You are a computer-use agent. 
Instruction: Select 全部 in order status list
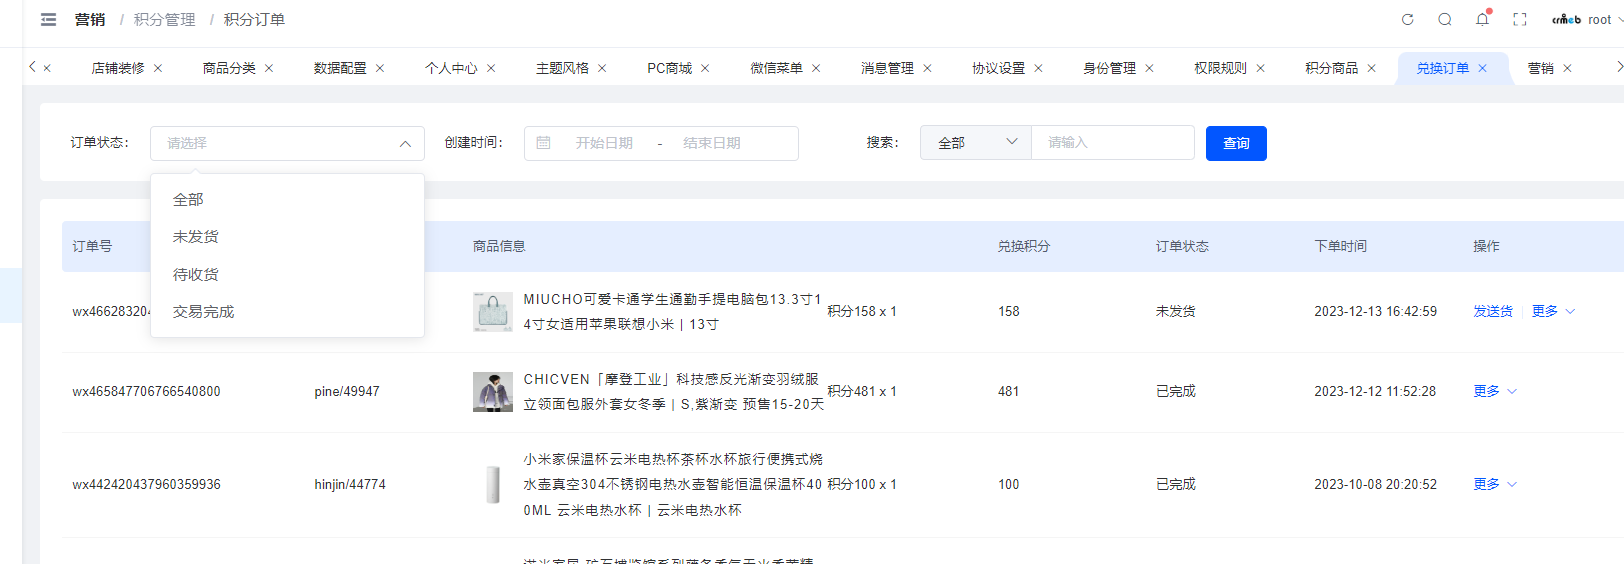coord(287,200)
